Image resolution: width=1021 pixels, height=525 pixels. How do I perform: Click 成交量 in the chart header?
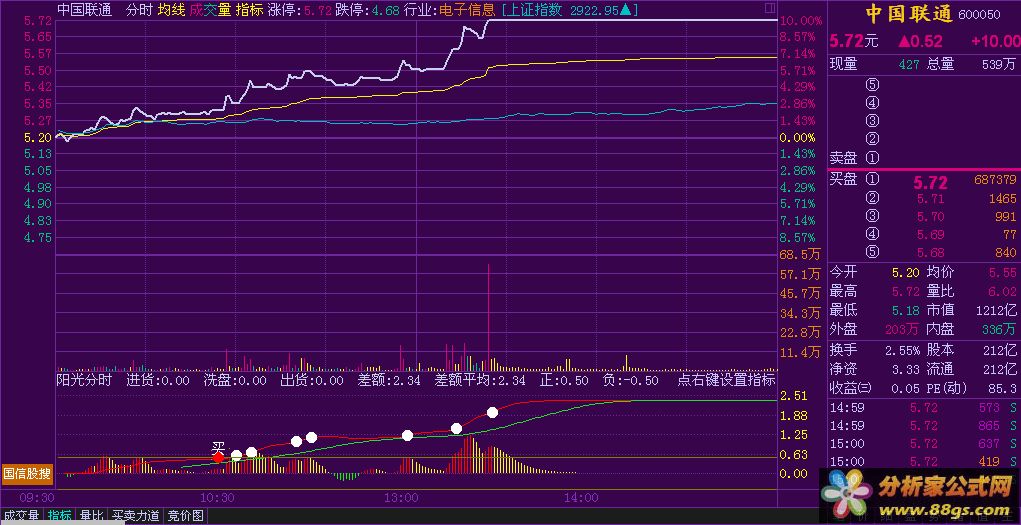[x=210, y=10]
